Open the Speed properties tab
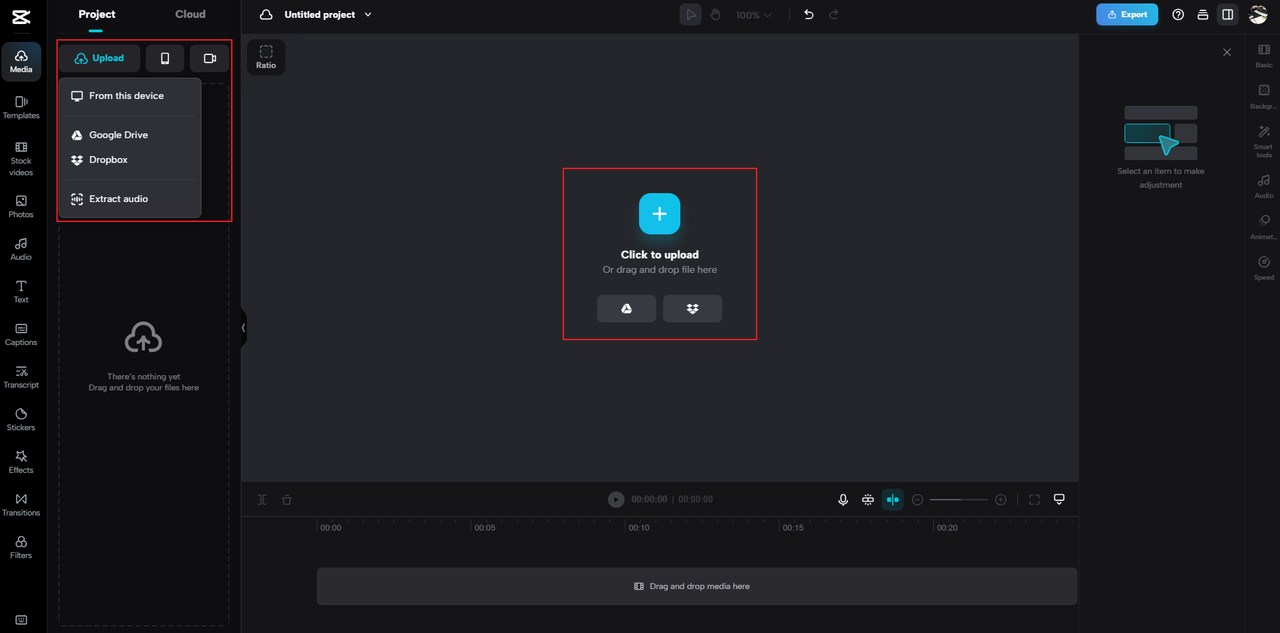The height and width of the screenshot is (633, 1280). point(1264,269)
